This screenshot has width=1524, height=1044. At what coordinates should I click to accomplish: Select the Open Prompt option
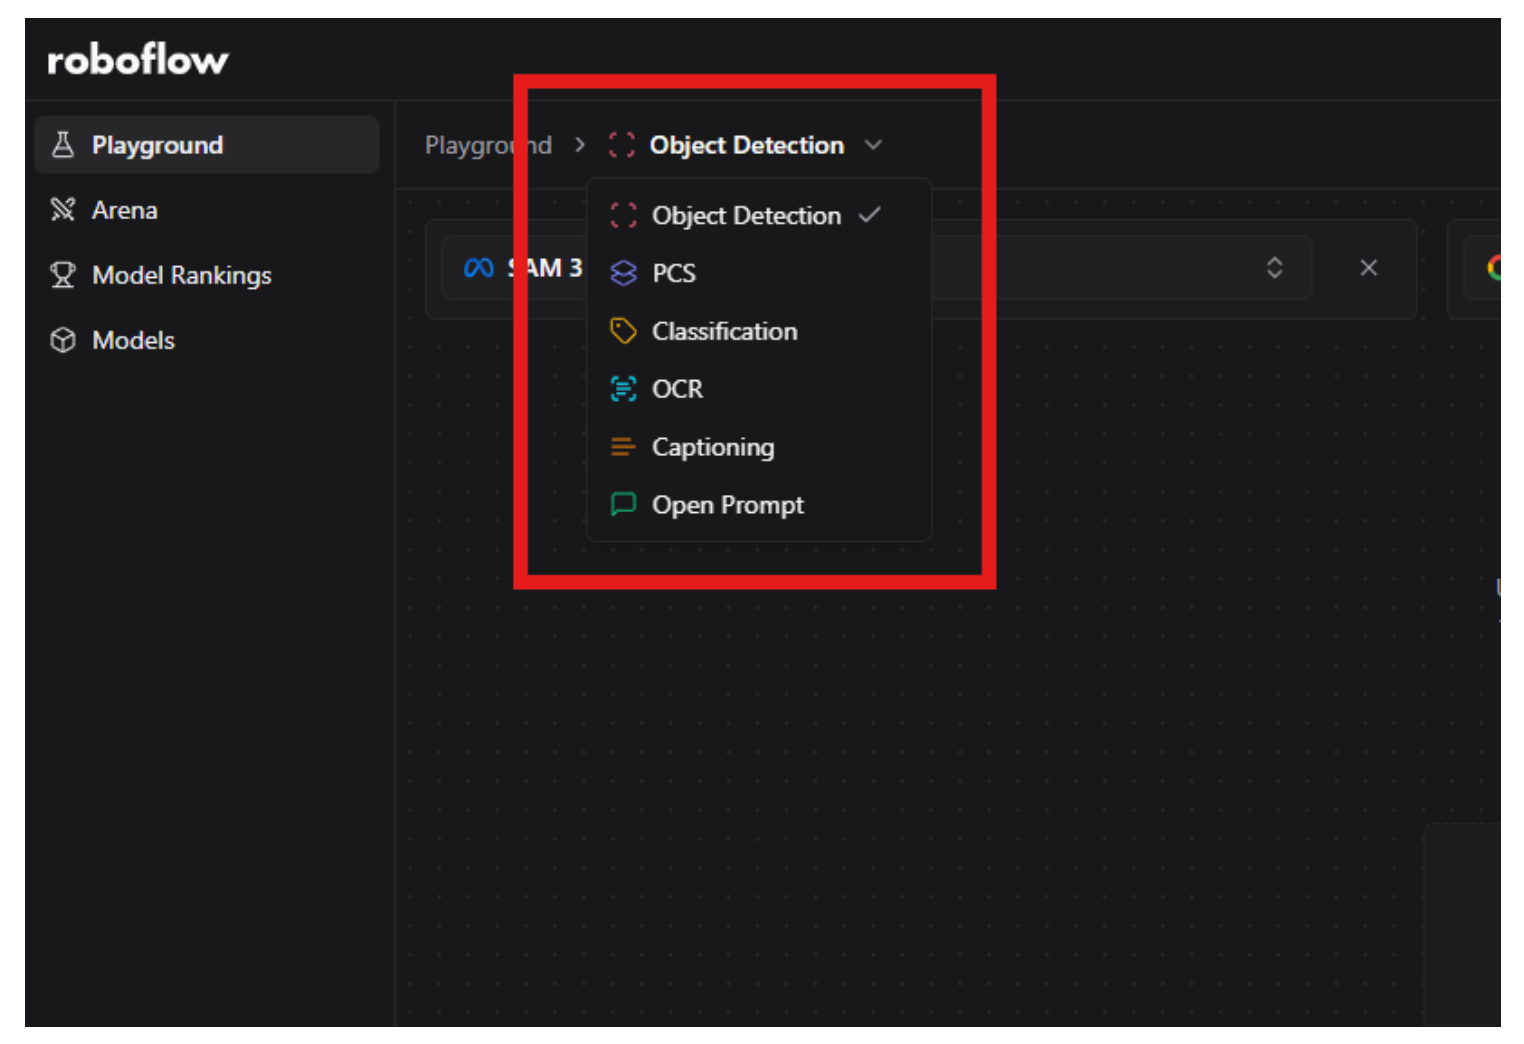759,505
